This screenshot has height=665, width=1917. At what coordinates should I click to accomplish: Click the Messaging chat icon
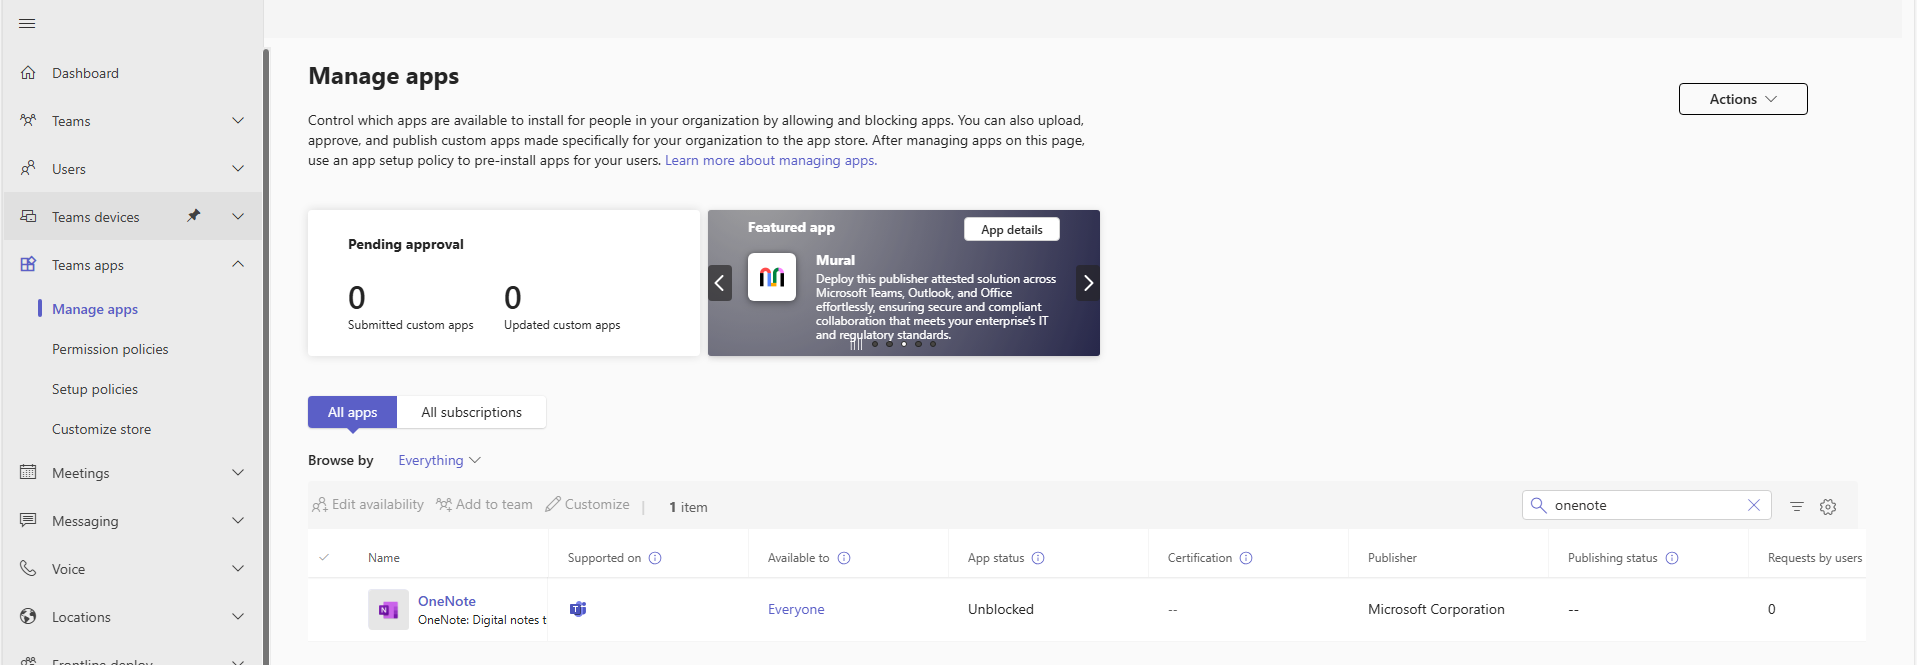click(28, 521)
